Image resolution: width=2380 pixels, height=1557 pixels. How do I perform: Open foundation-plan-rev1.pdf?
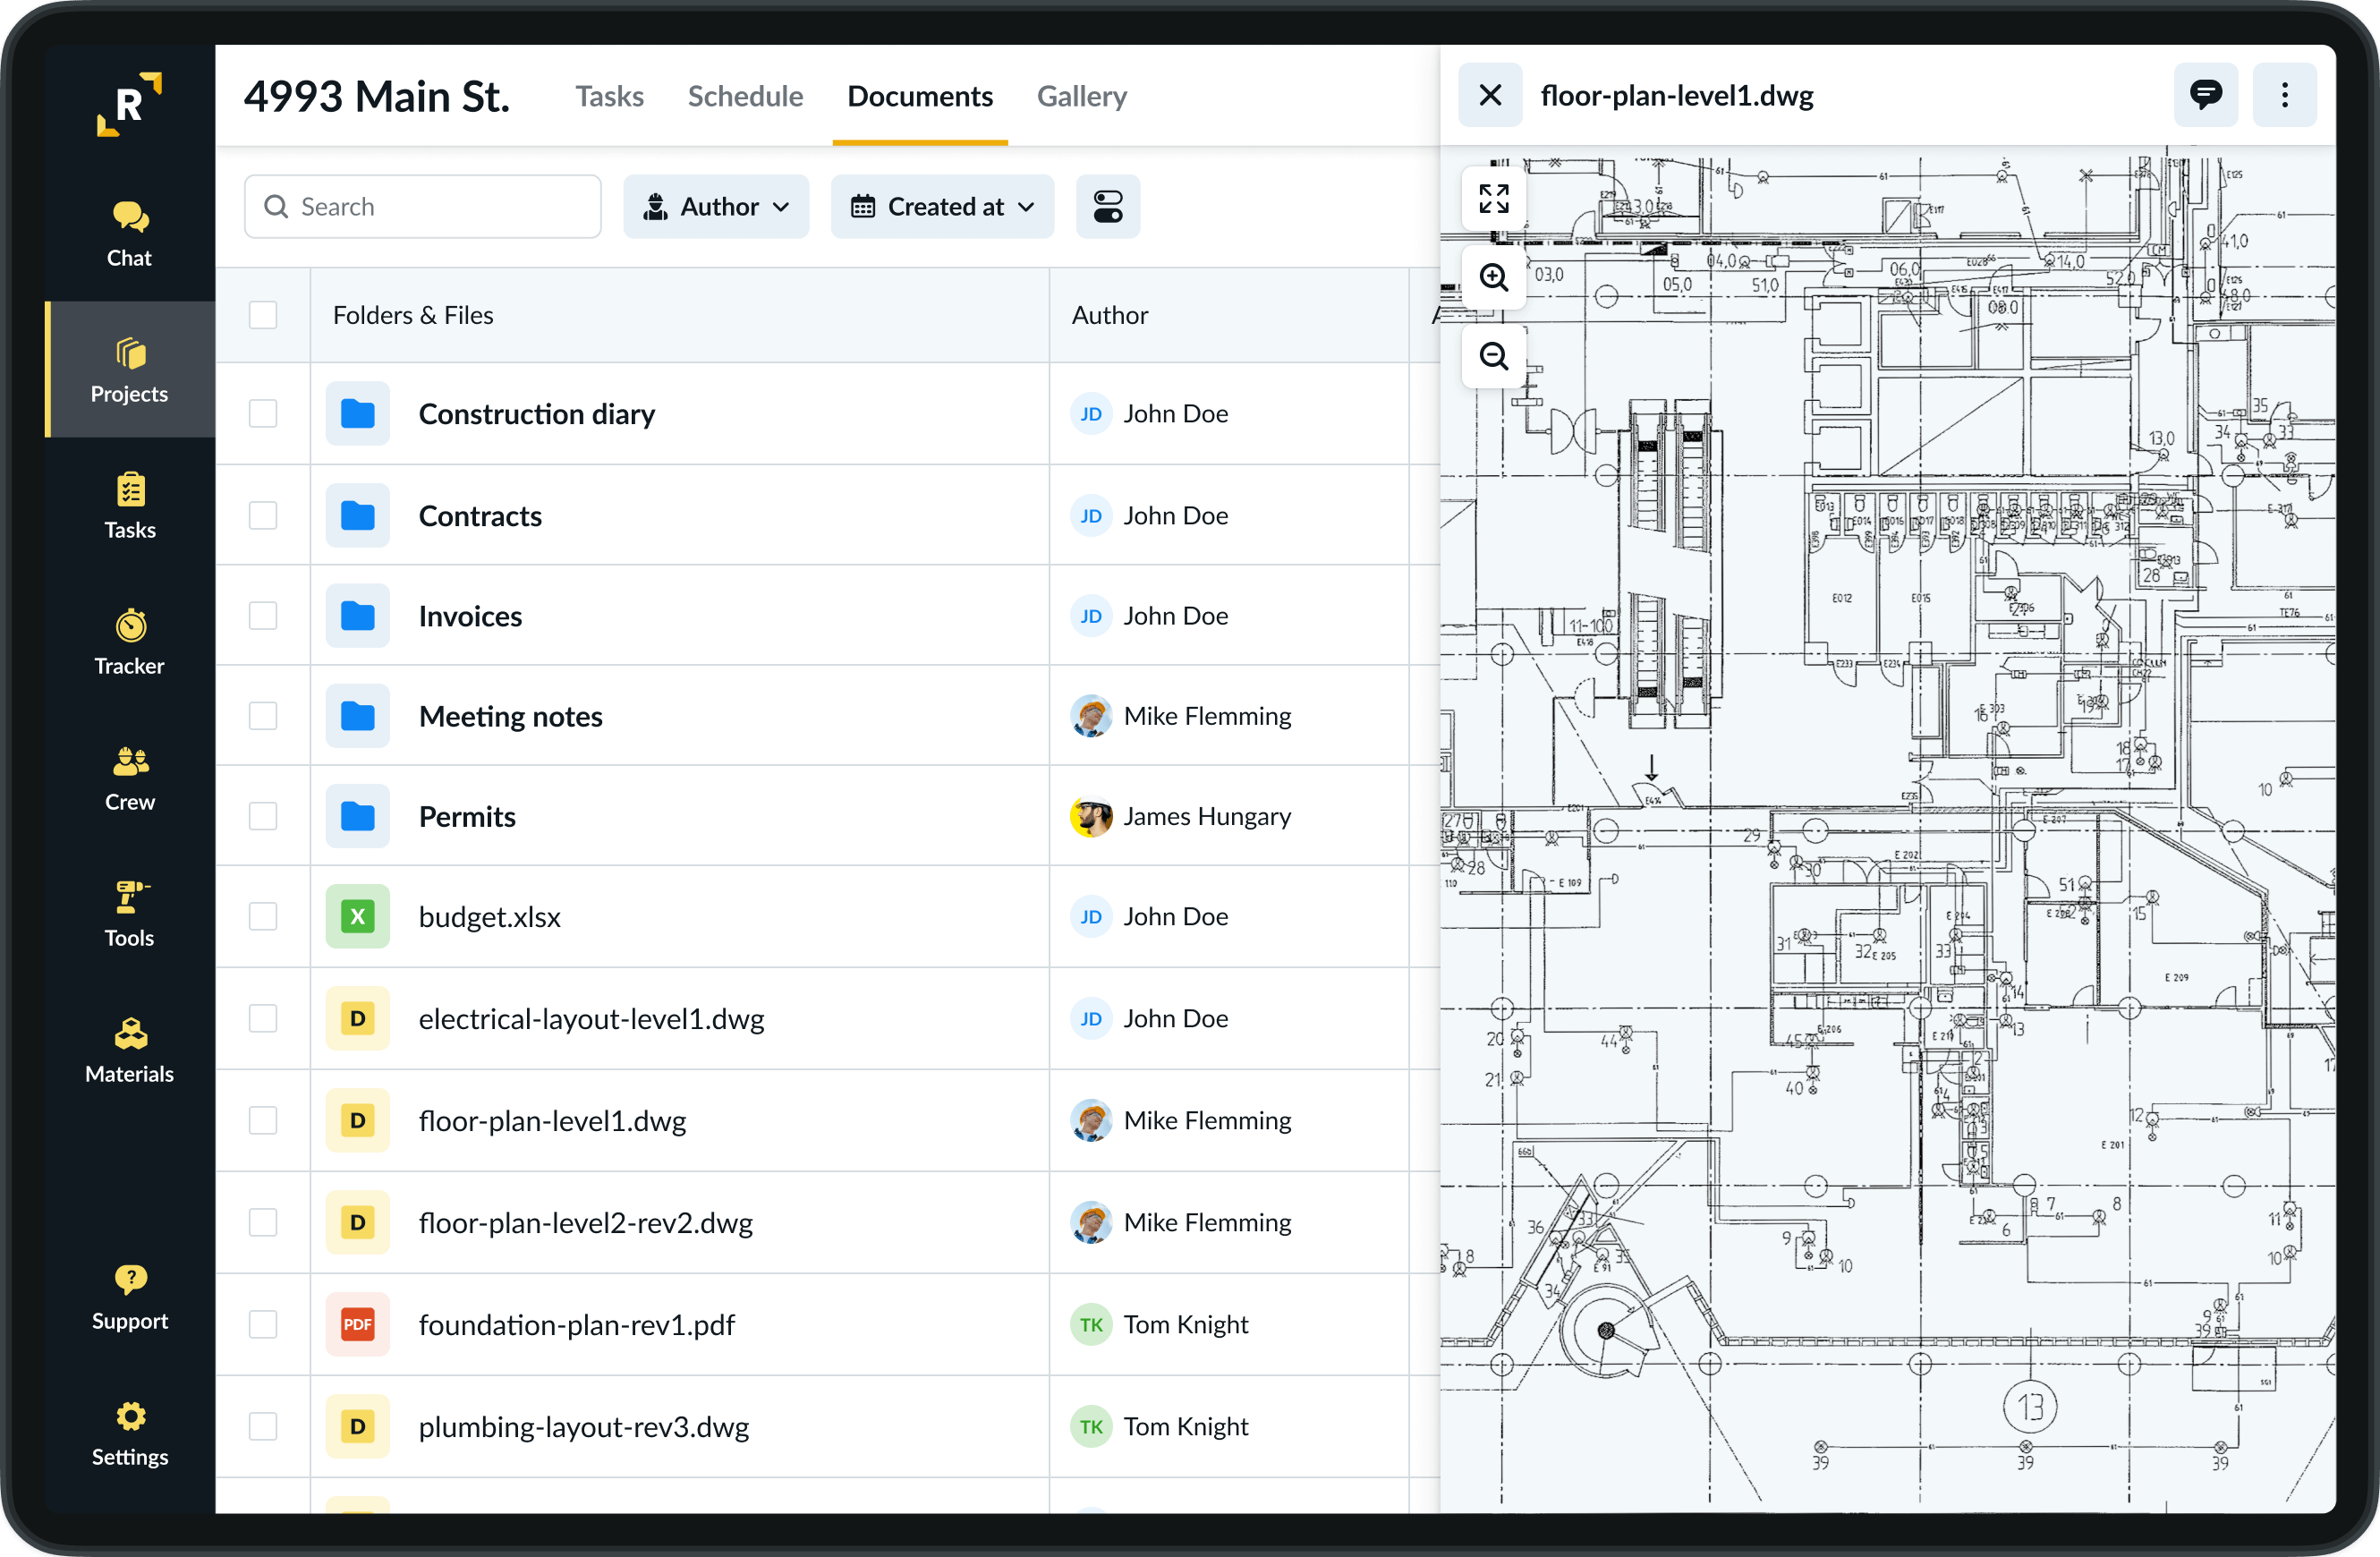576,1324
